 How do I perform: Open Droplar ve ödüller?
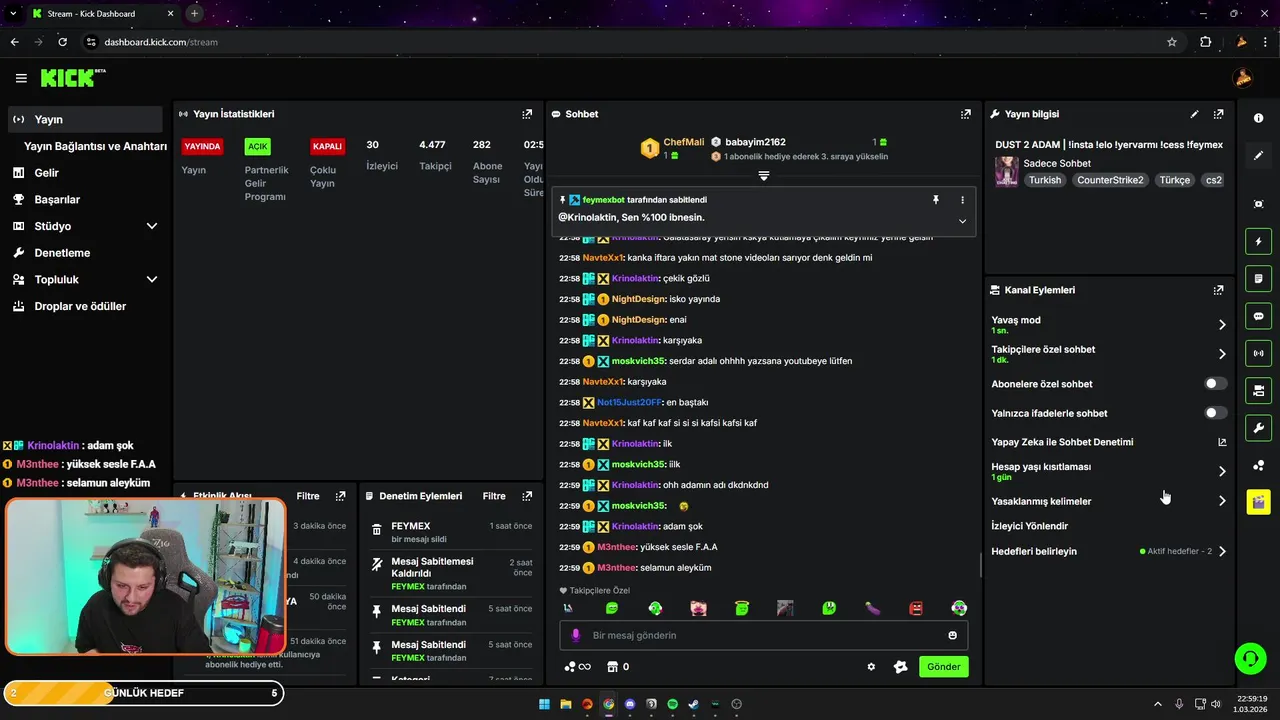point(85,306)
